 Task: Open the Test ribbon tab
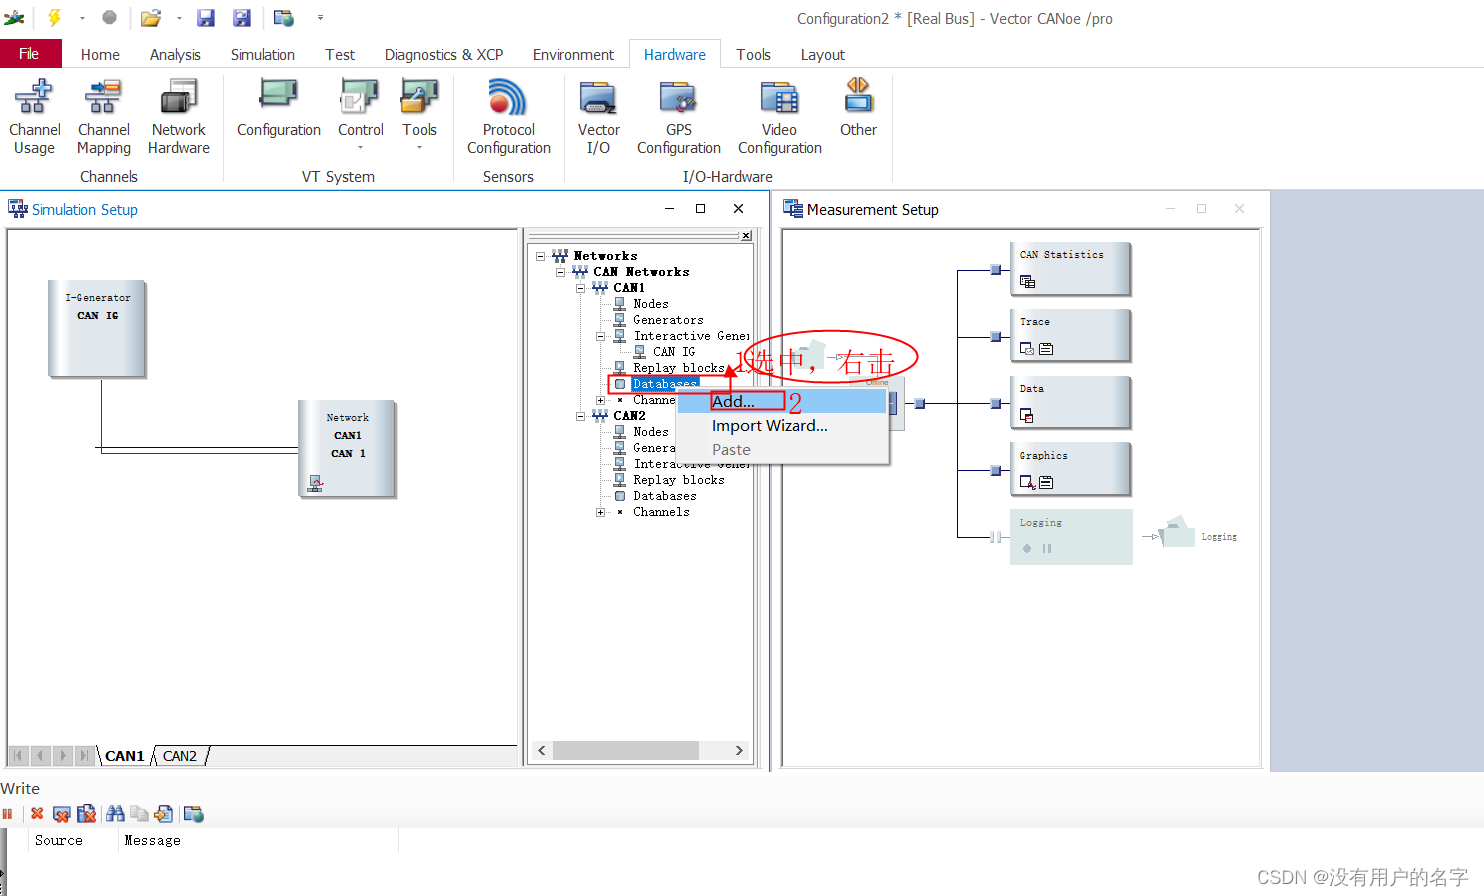point(340,55)
